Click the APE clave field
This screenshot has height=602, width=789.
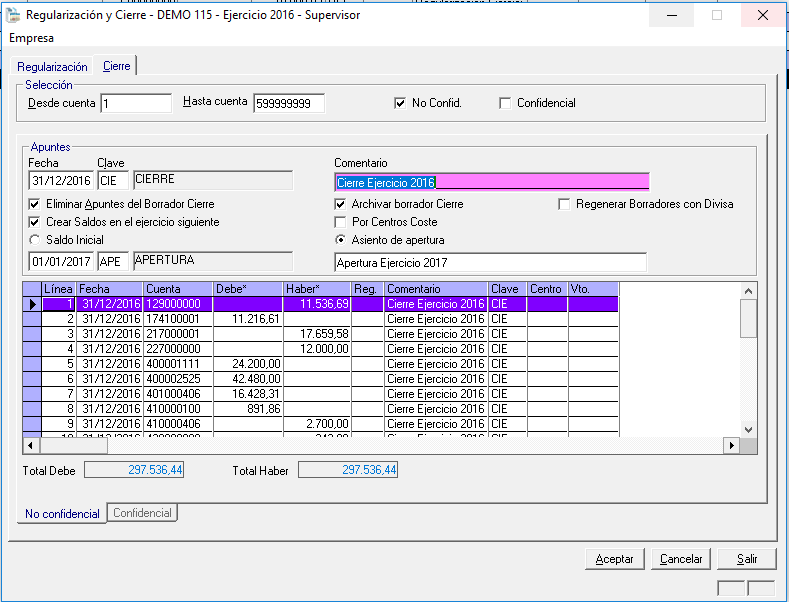tap(113, 261)
